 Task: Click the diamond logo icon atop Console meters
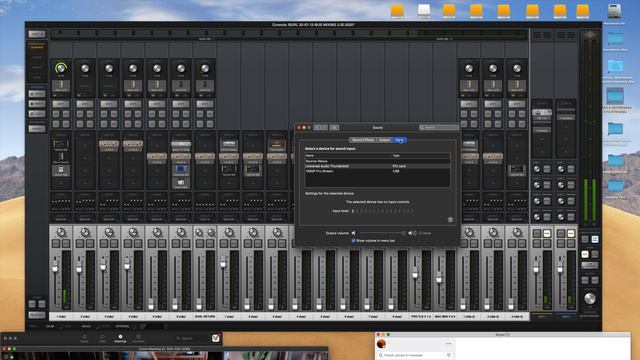click(589, 35)
